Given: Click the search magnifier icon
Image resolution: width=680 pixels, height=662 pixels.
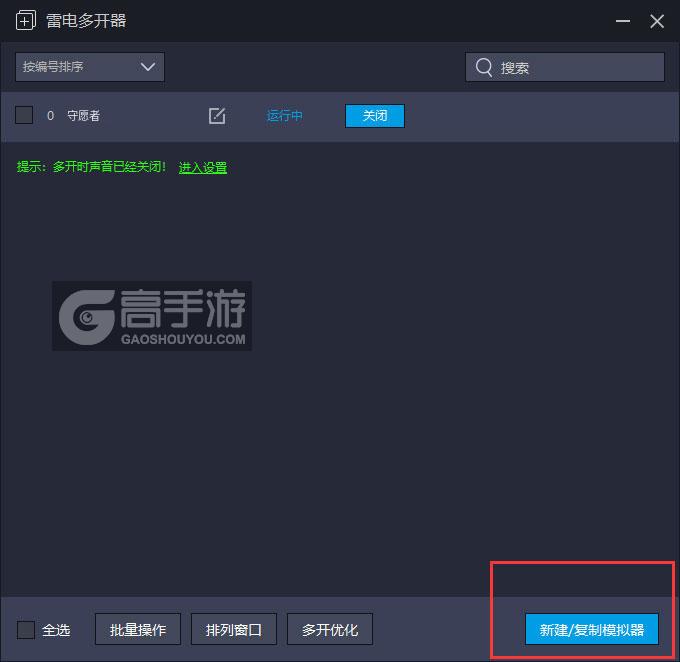Looking at the screenshot, I should click(x=484, y=67).
